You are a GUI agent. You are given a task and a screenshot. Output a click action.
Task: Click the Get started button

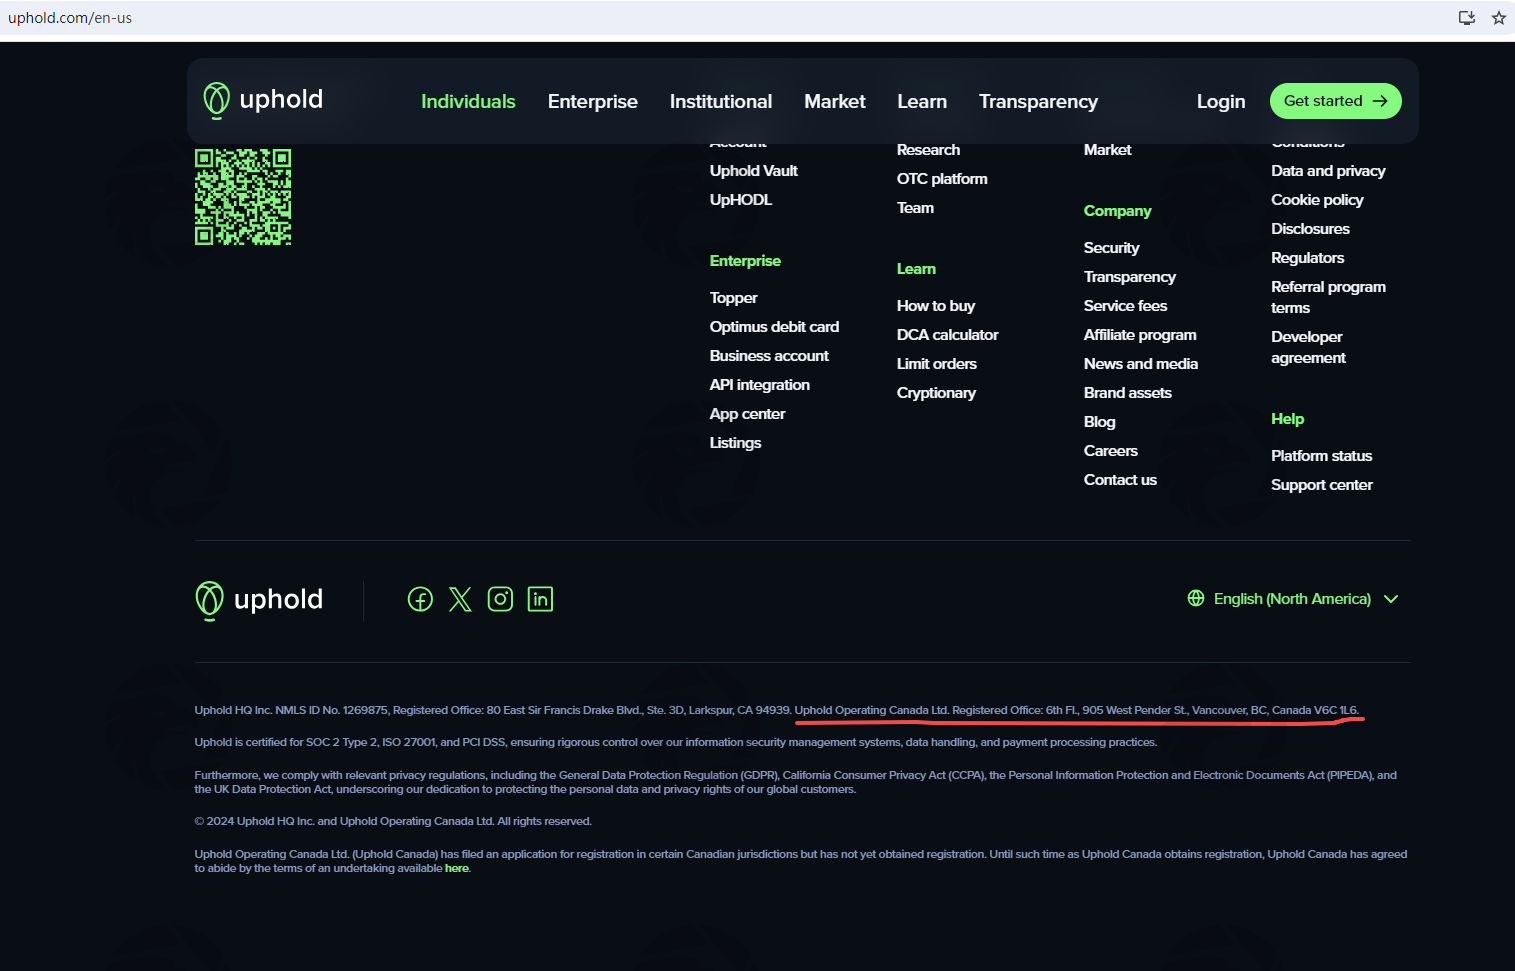[1336, 101]
